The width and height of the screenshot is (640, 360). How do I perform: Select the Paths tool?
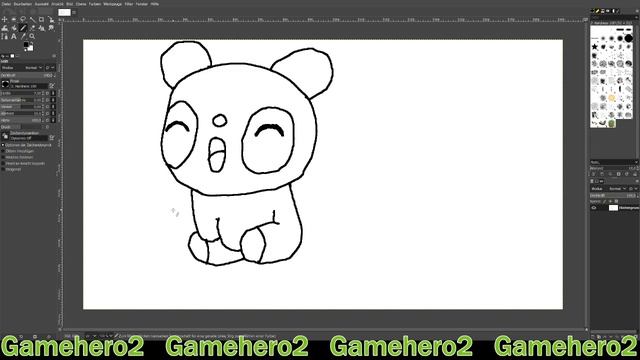pos(4,37)
